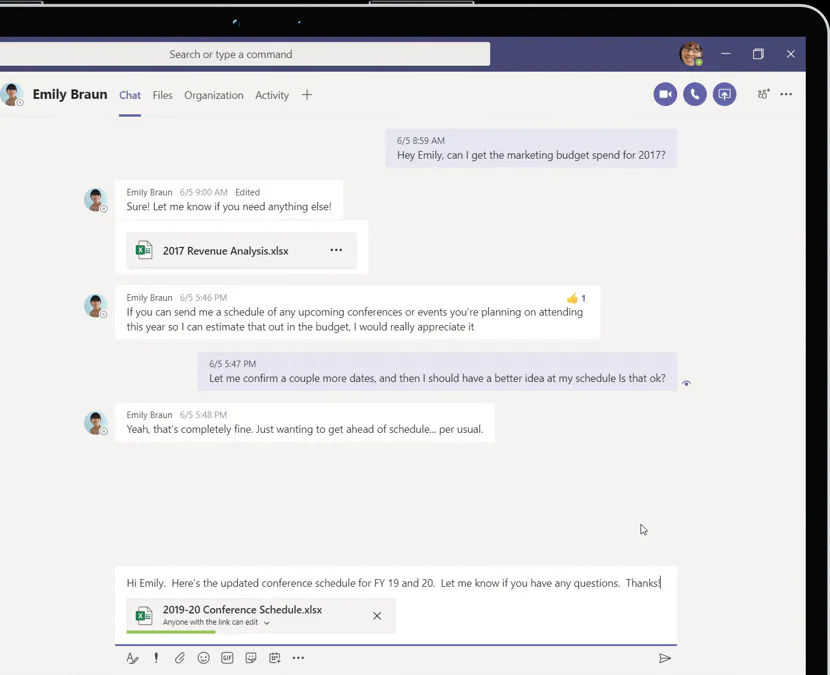Viewport: 830px width, 675px height.
Task: Switch to the Files tab
Action: coord(162,95)
